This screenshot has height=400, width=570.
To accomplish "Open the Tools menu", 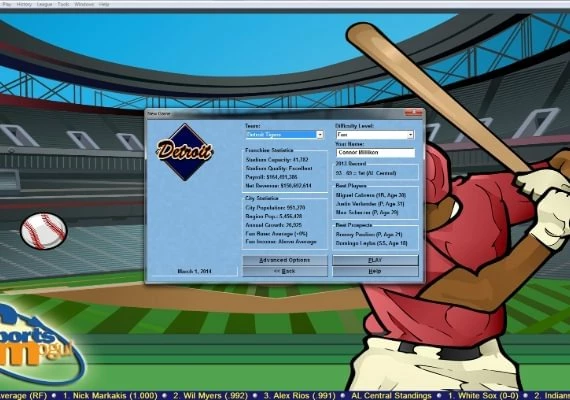I will pyautogui.click(x=63, y=4).
